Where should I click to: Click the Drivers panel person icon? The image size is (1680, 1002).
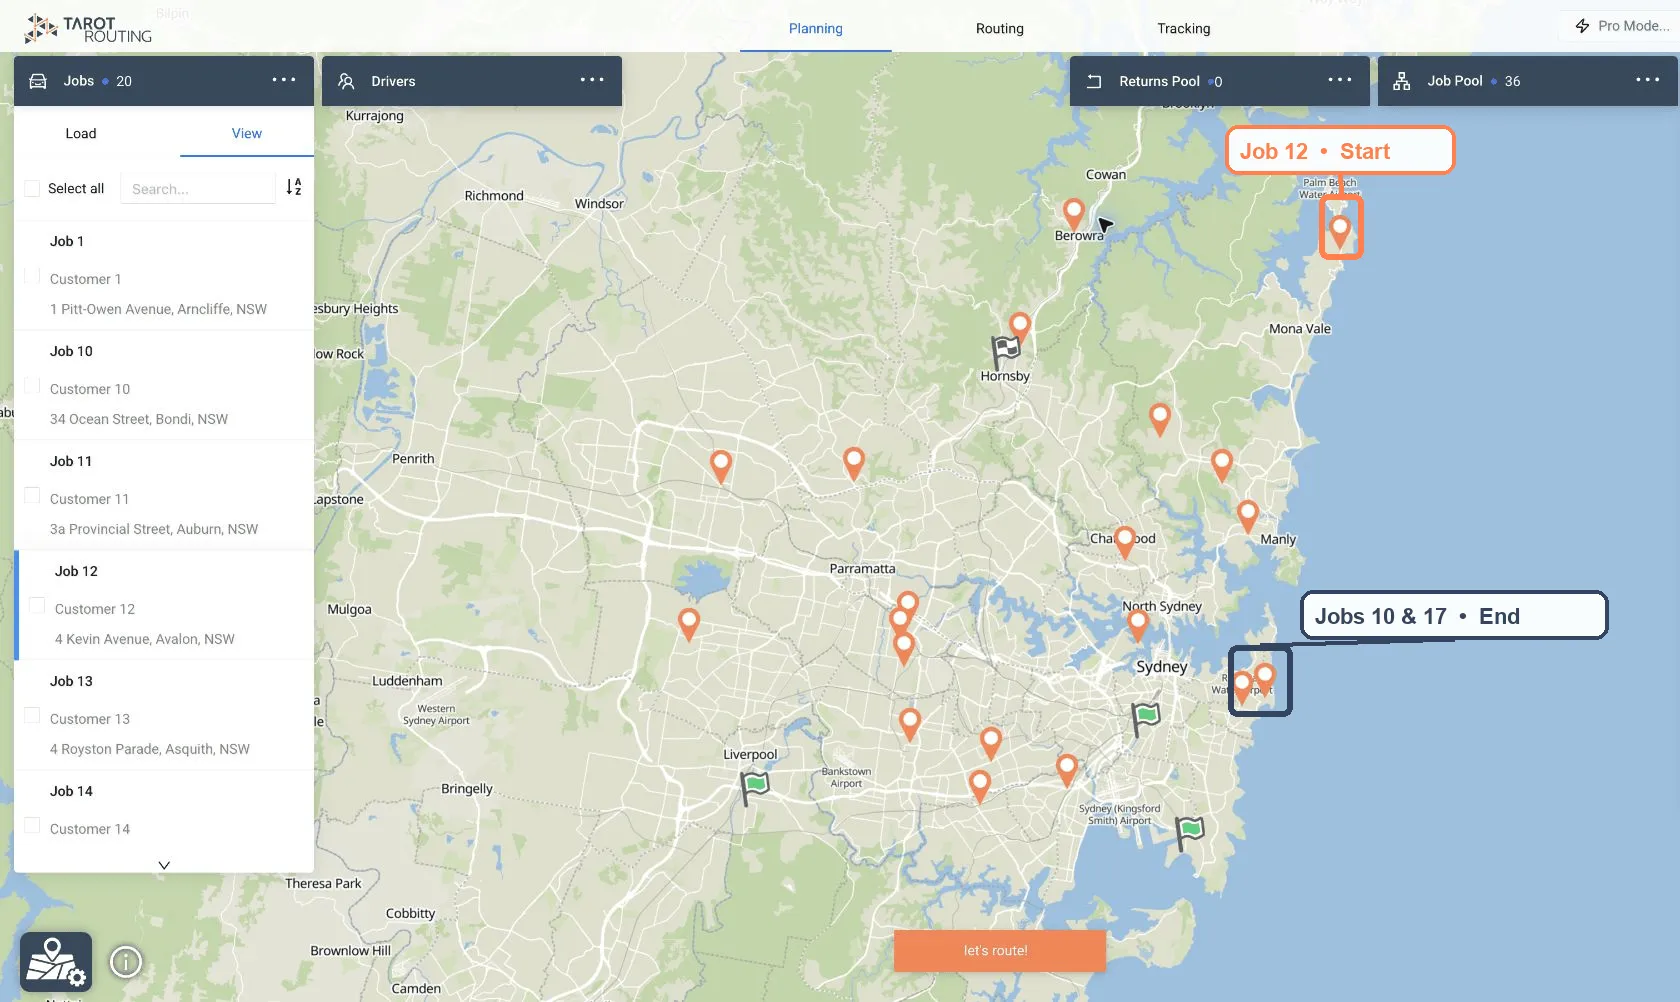pos(346,81)
